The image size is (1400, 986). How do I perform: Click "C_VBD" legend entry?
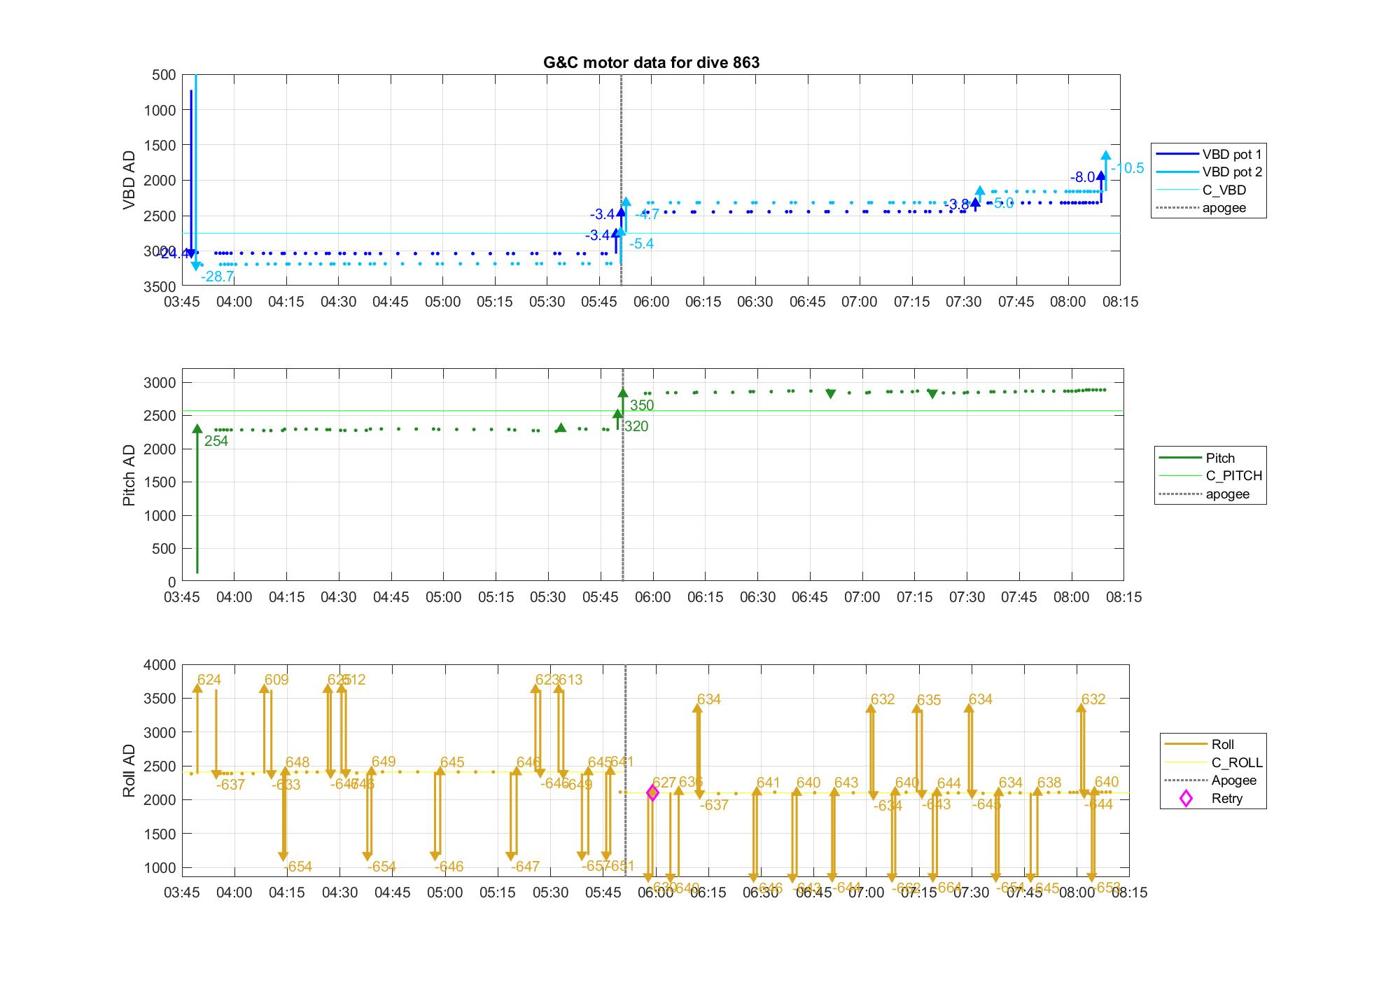pyautogui.click(x=1224, y=190)
